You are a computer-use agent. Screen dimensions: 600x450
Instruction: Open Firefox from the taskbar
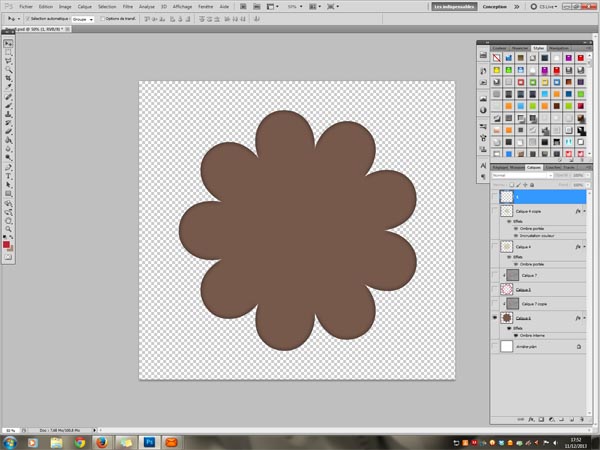click(x=102, y=443)
